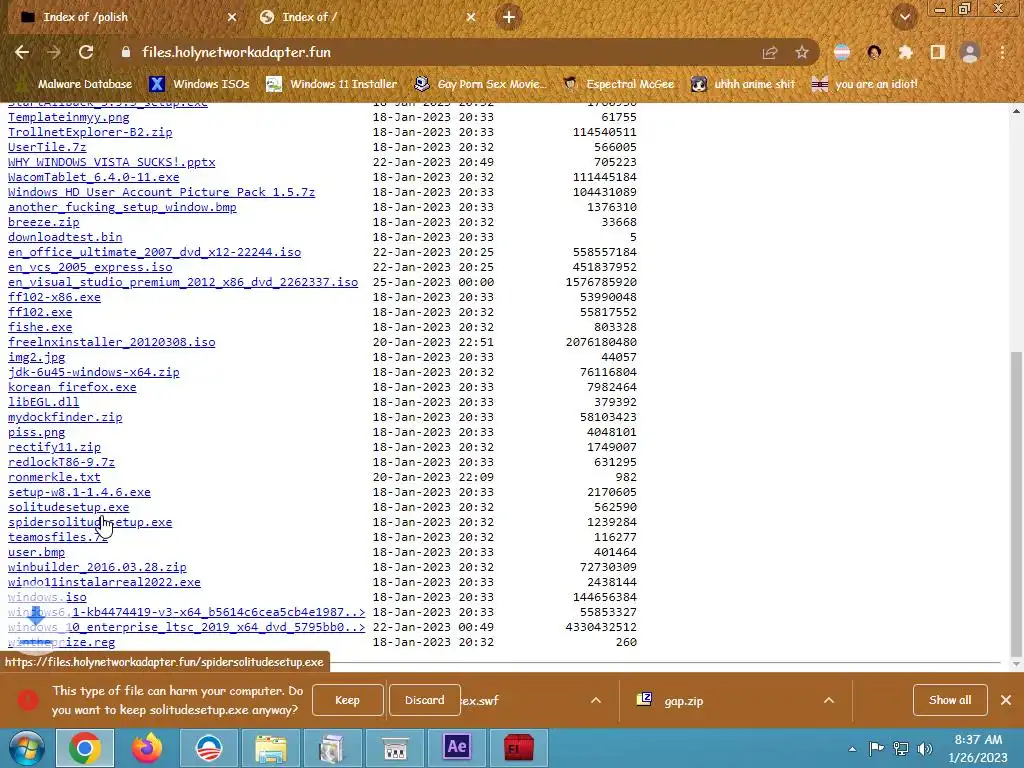This screenshot has width=1024, height=768.
Task: Close the downloads bar
Action: tap(1006, 701)
